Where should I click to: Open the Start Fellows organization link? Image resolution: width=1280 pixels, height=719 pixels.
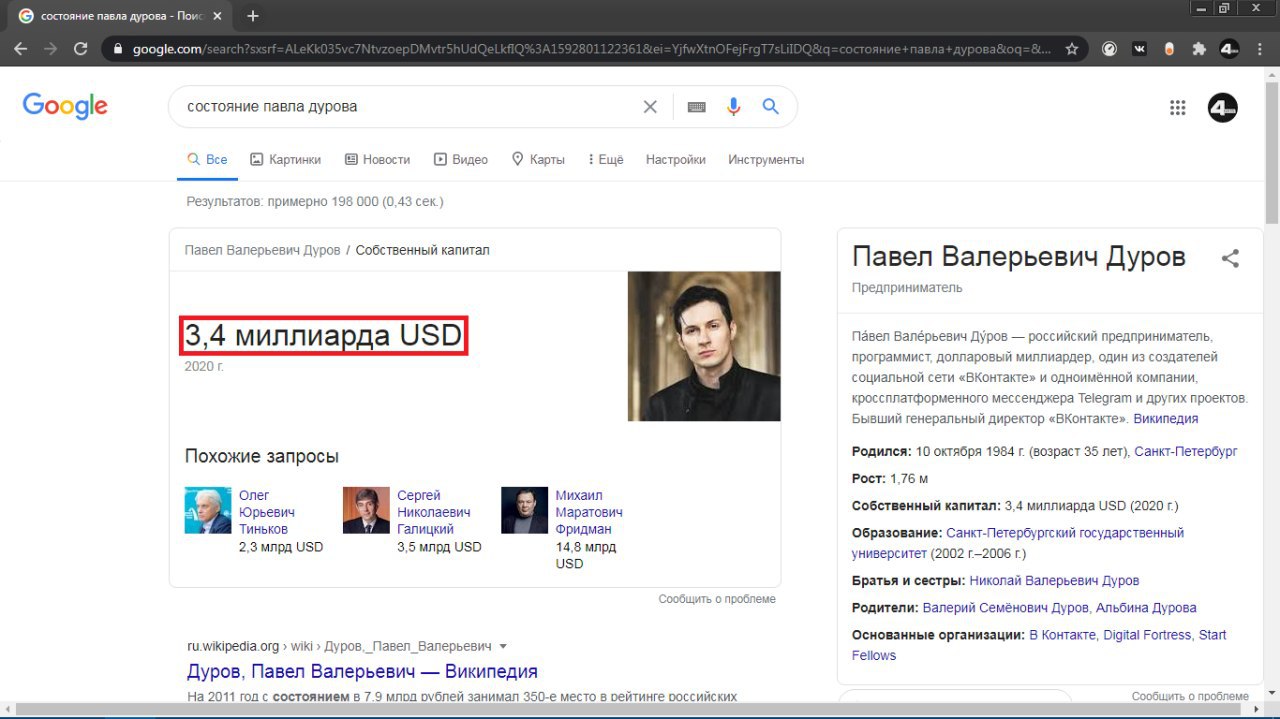coord(1039,645)
